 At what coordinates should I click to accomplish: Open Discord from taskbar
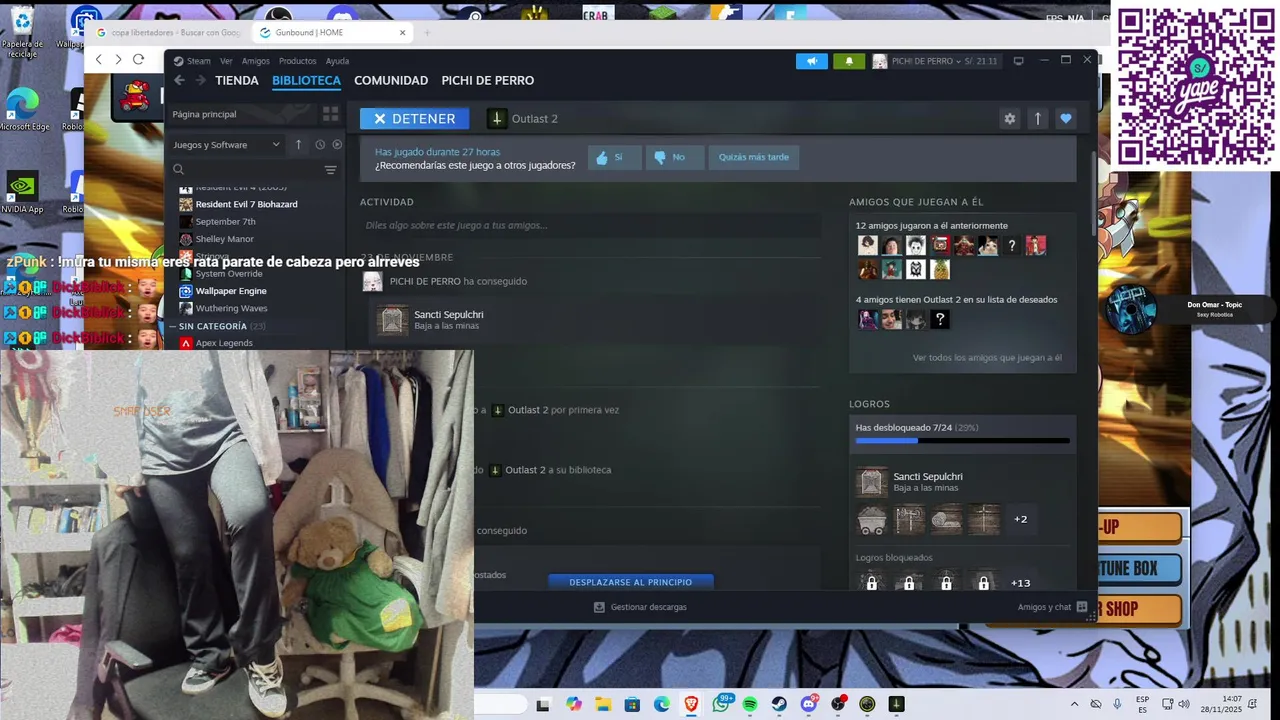click(809, 704)
